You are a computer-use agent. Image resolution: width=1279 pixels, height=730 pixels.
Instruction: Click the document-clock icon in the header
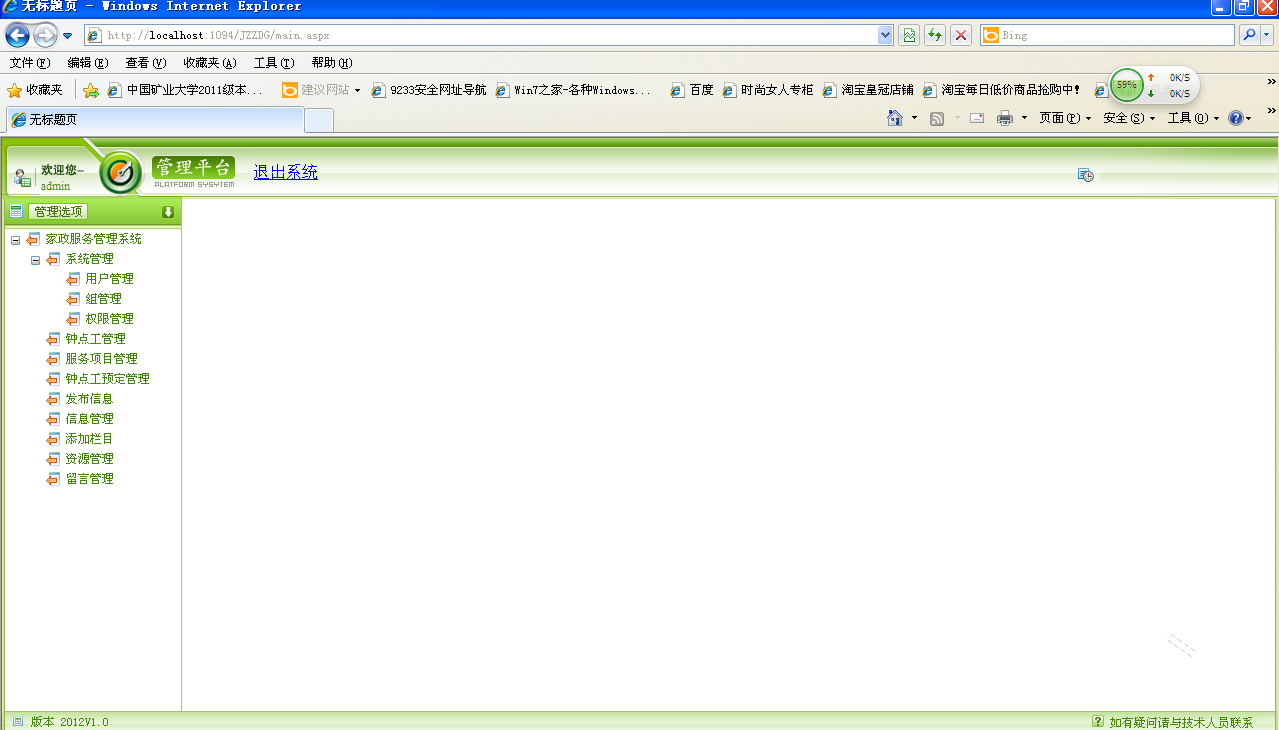pos(1085,175)
